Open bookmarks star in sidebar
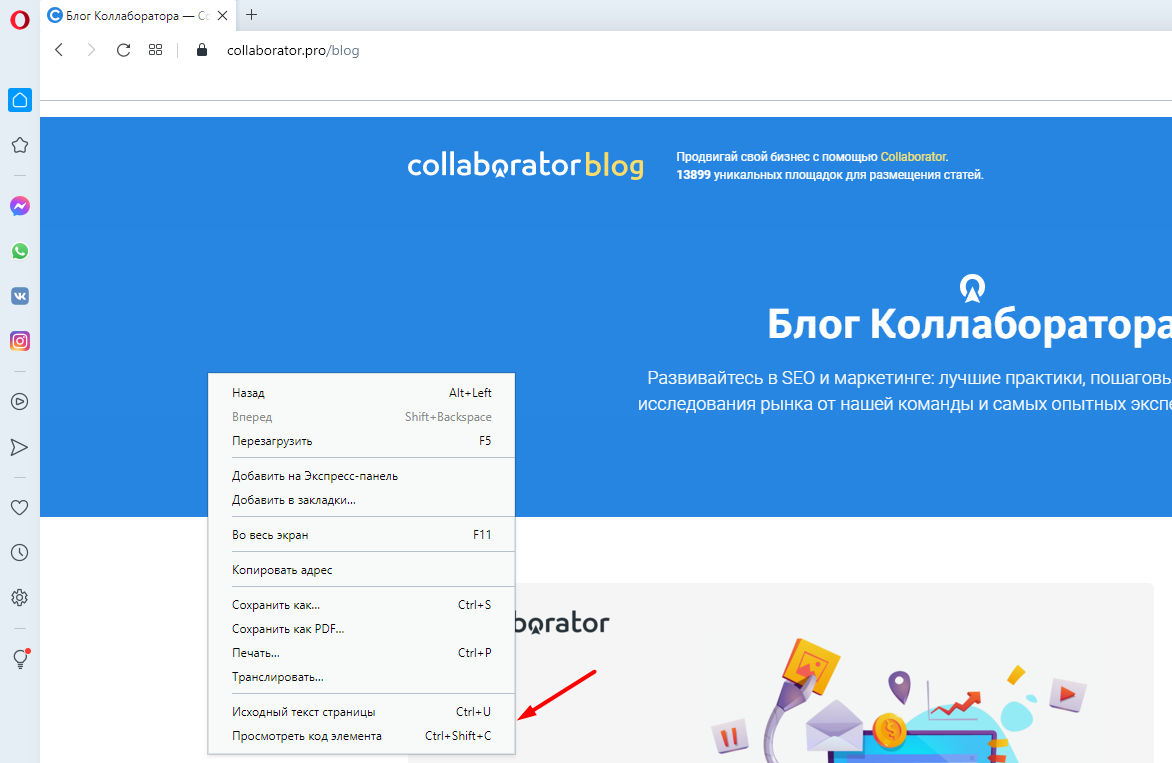Image resolution: width=1172 pixels, height=763 pixels. [x=19, y=145]
